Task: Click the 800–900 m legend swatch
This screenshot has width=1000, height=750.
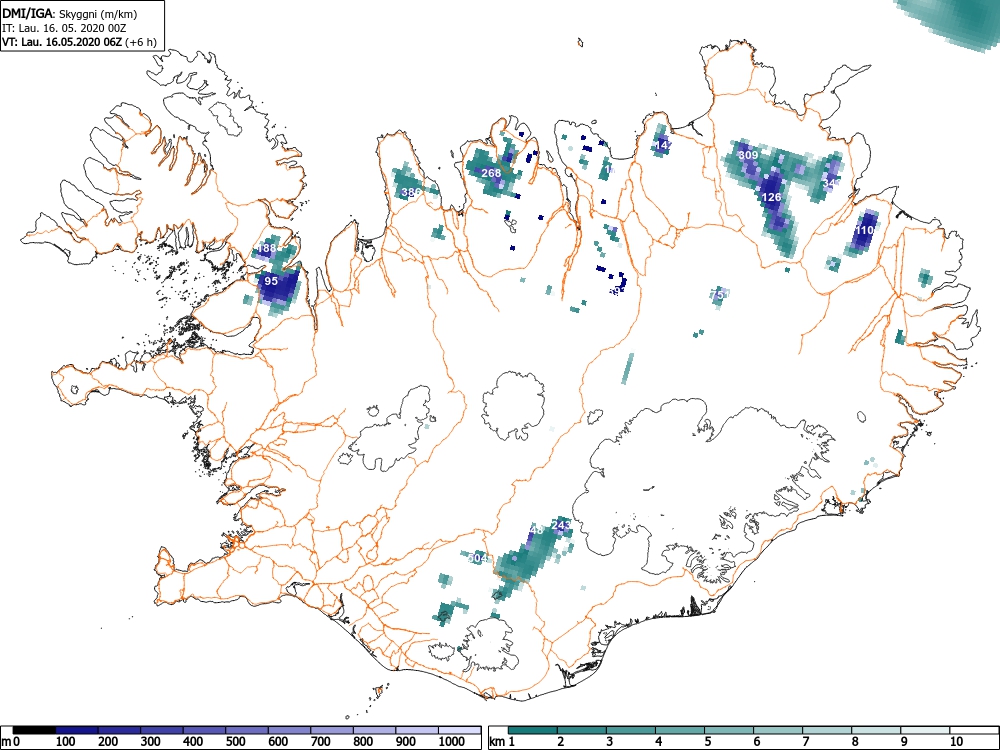Action: [x=374, y=730]
